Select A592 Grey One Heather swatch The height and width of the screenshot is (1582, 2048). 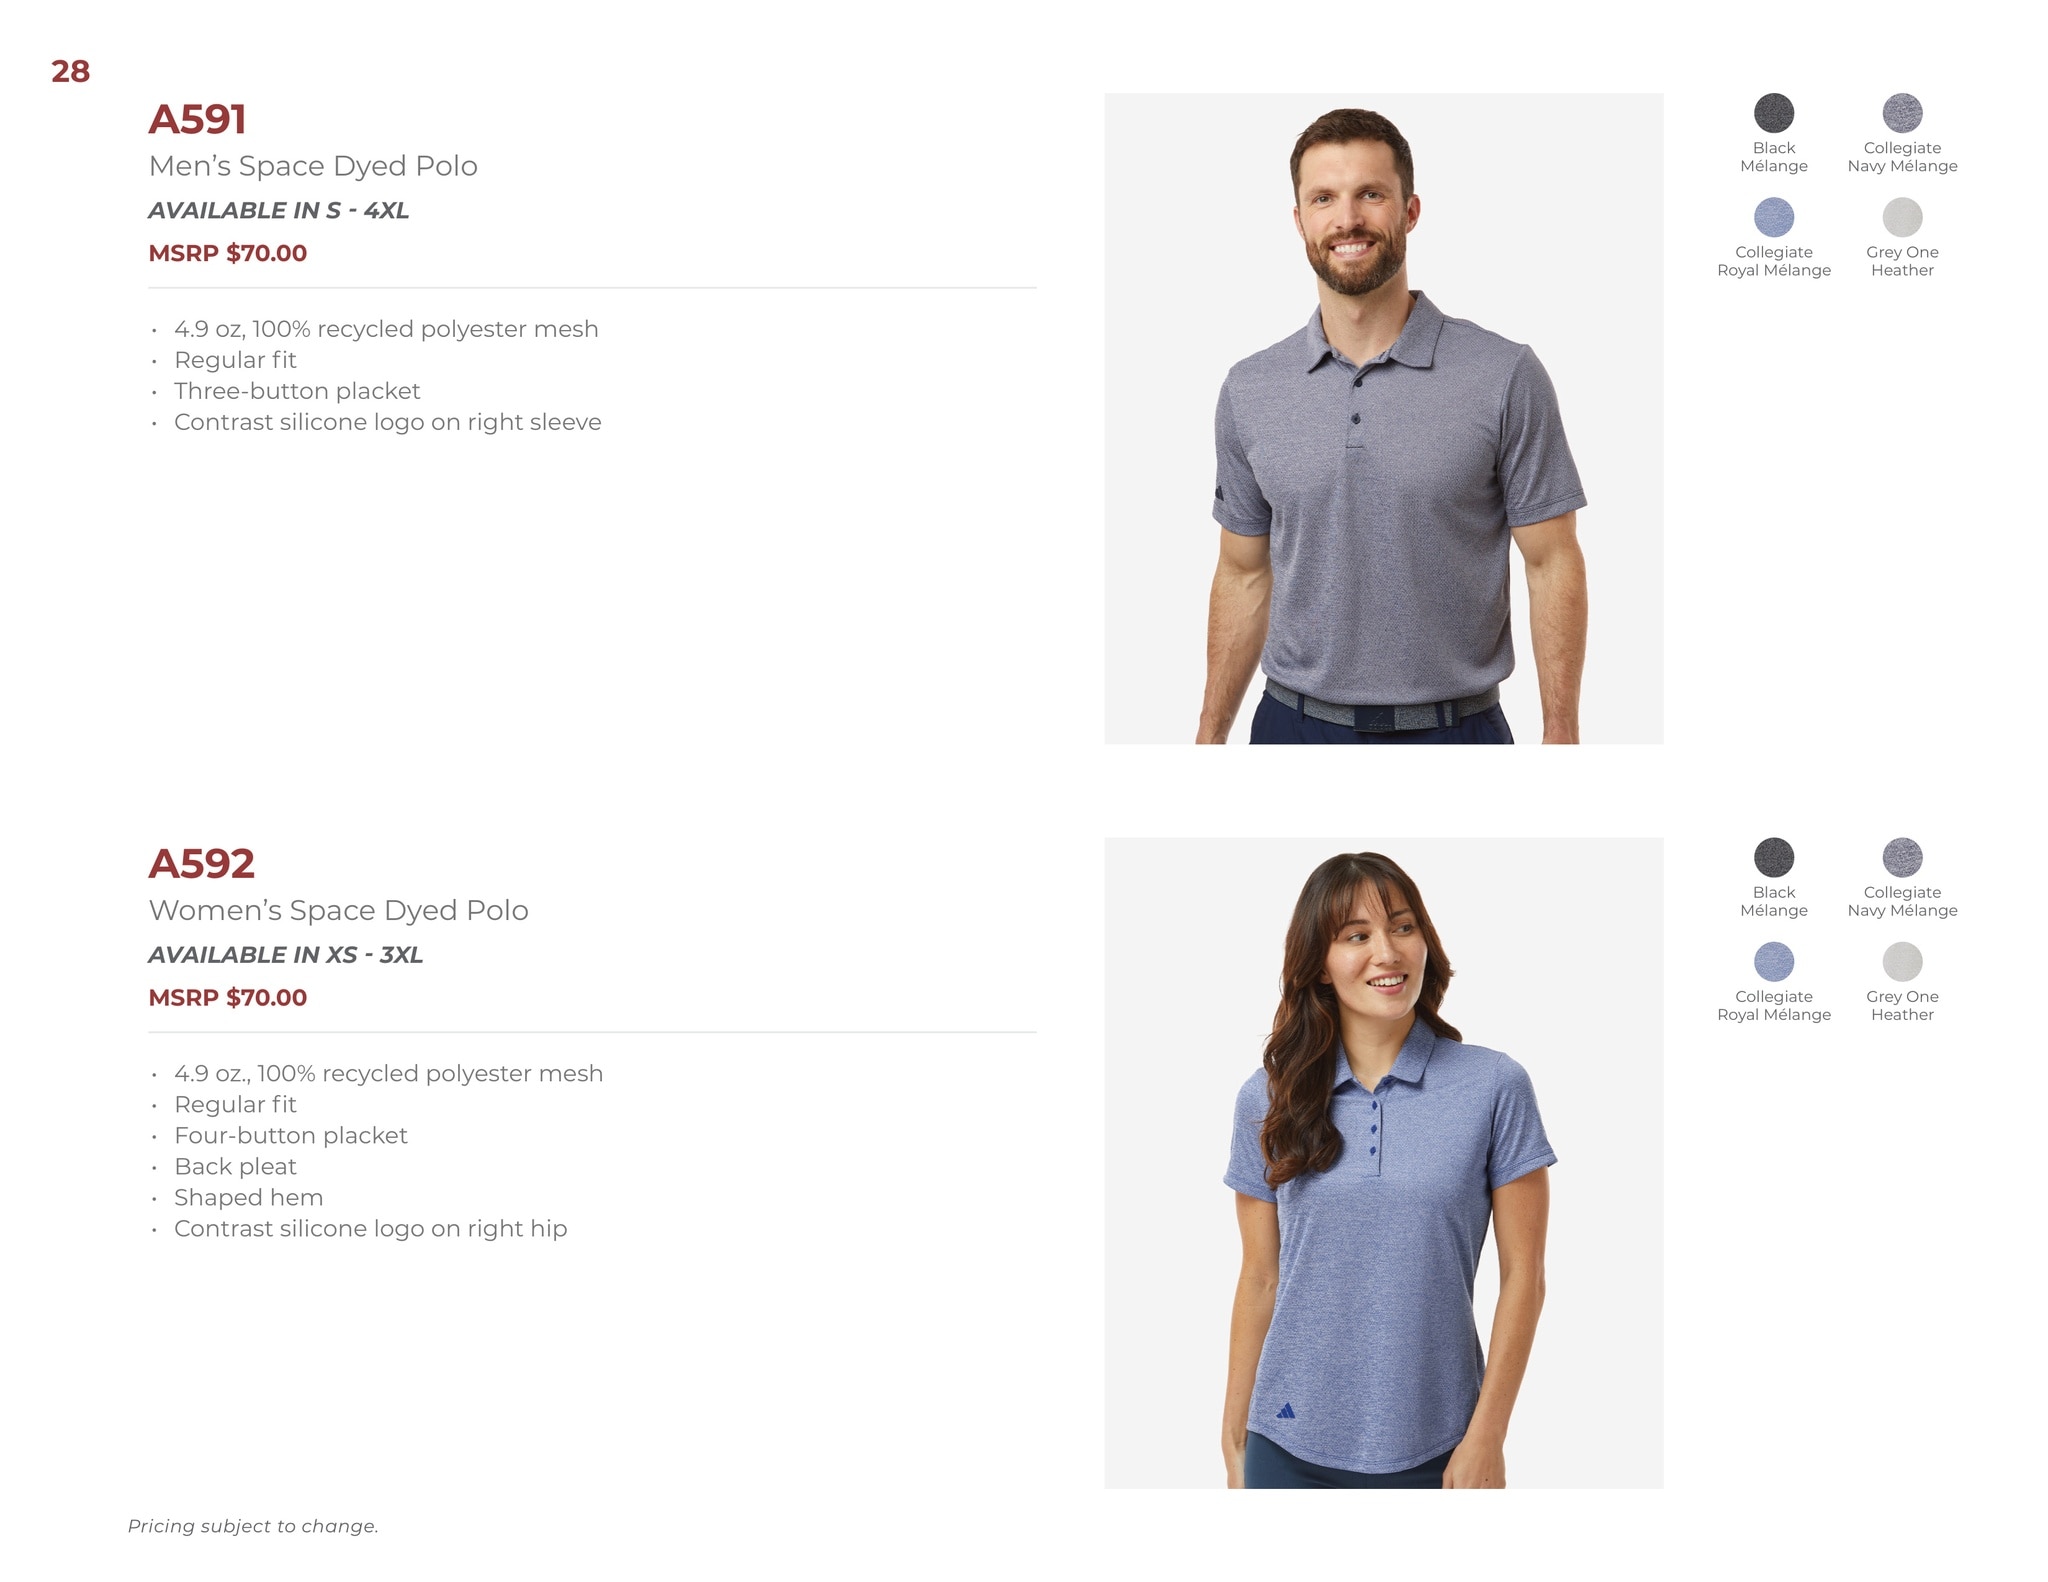1902,961
